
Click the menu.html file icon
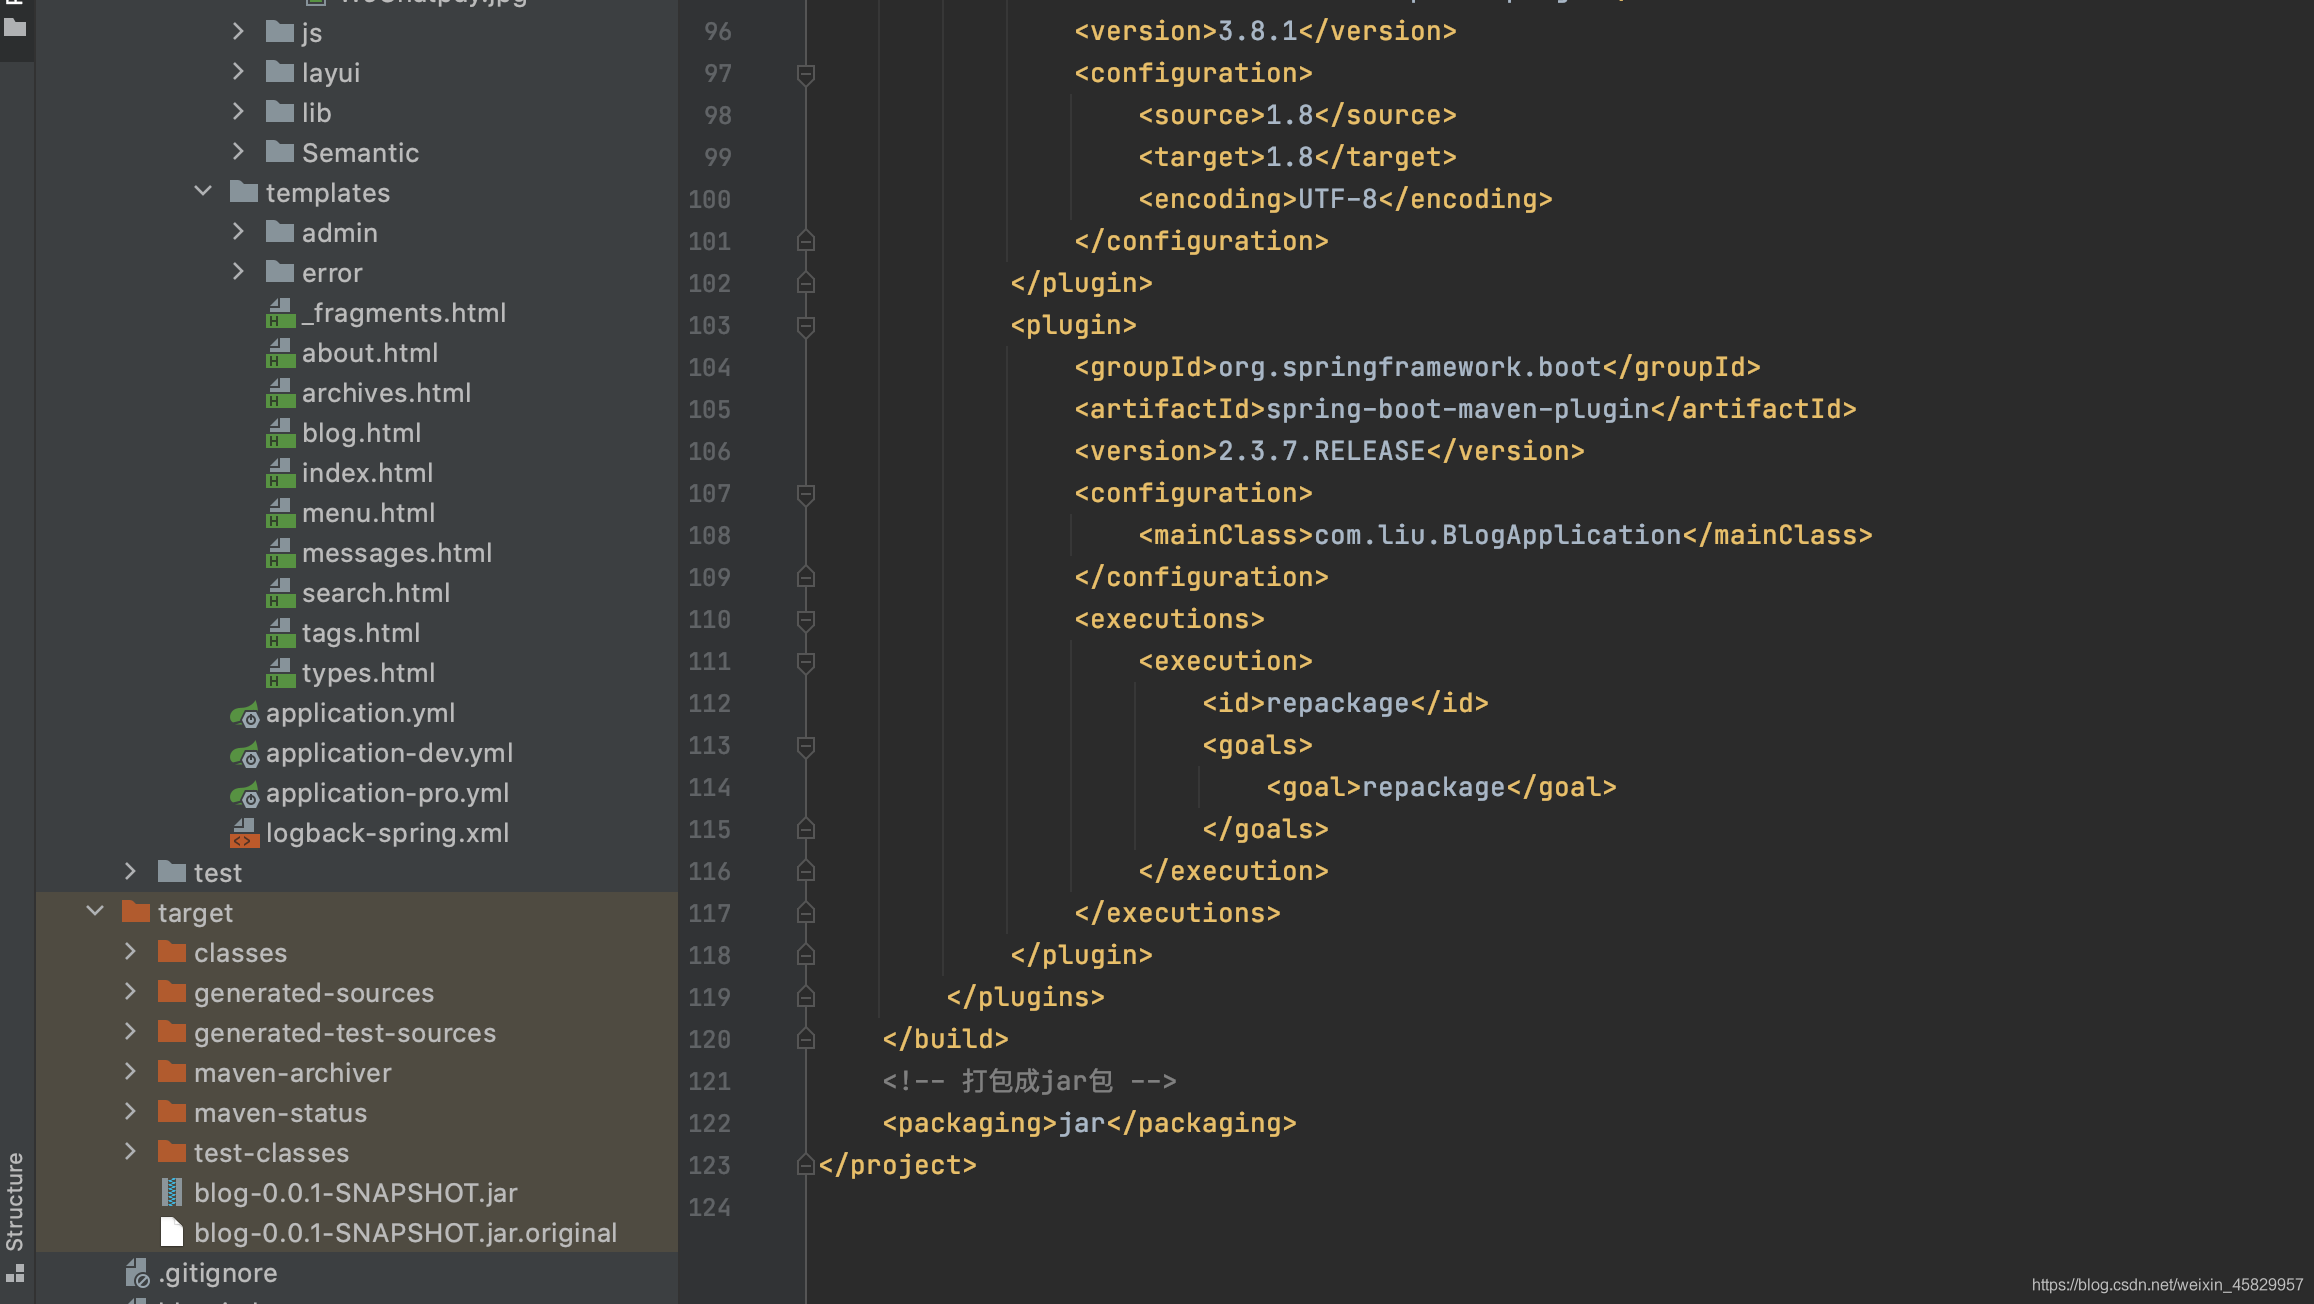[x=280, y=513]
